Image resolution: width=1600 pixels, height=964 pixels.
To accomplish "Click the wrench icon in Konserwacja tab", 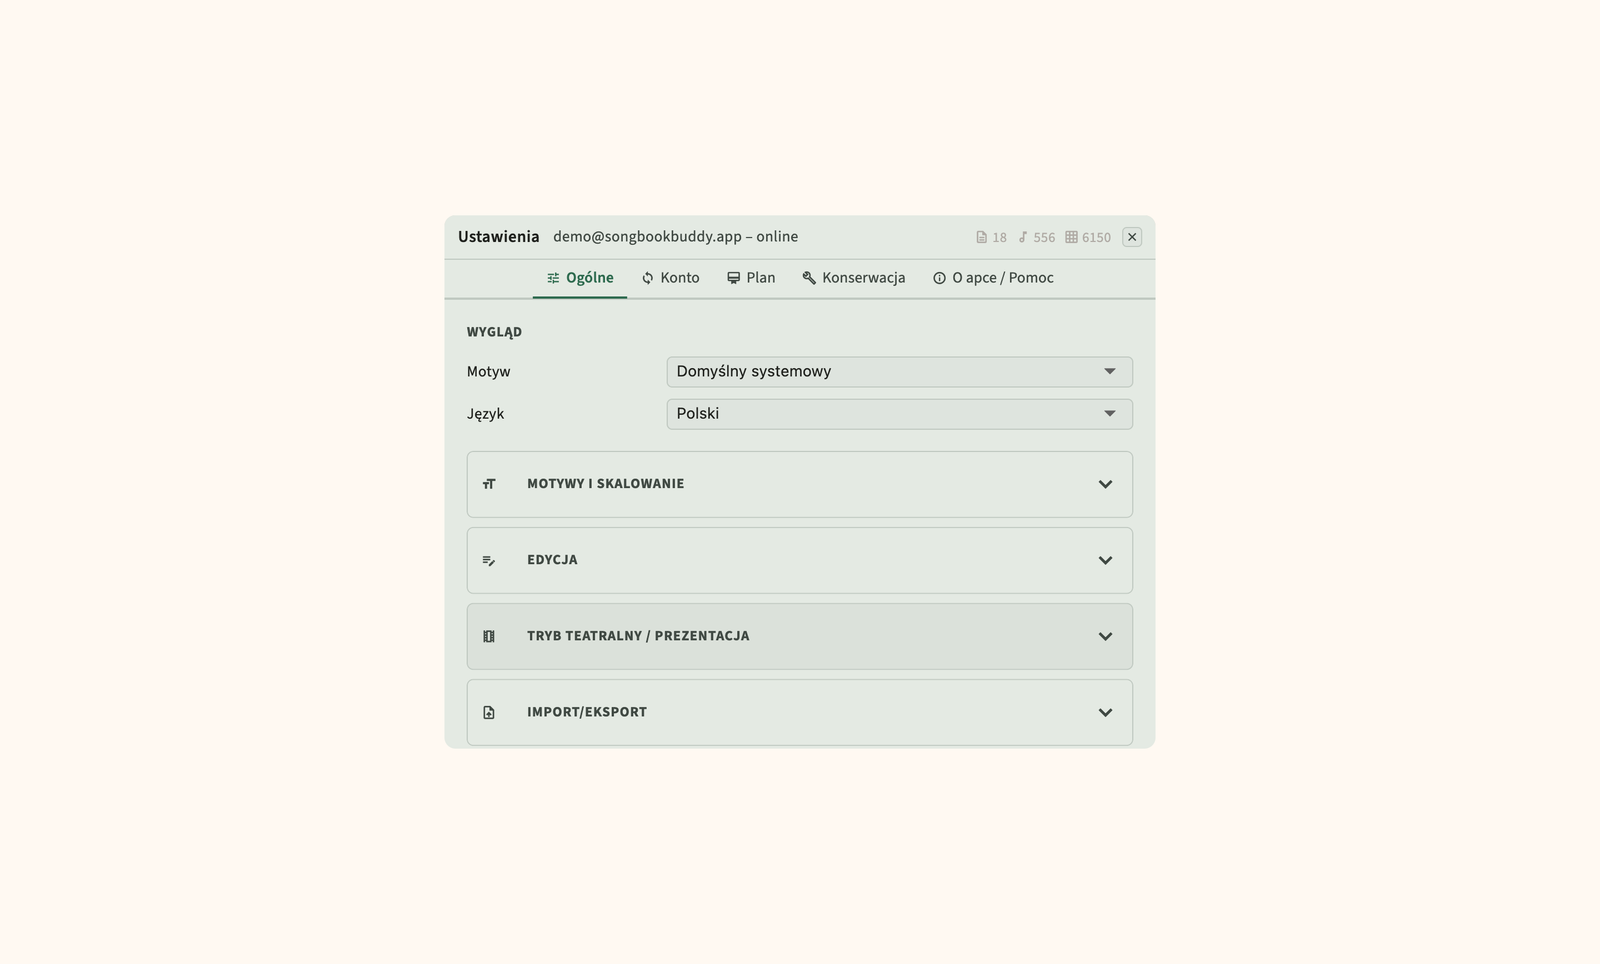I will pos(809,278).
